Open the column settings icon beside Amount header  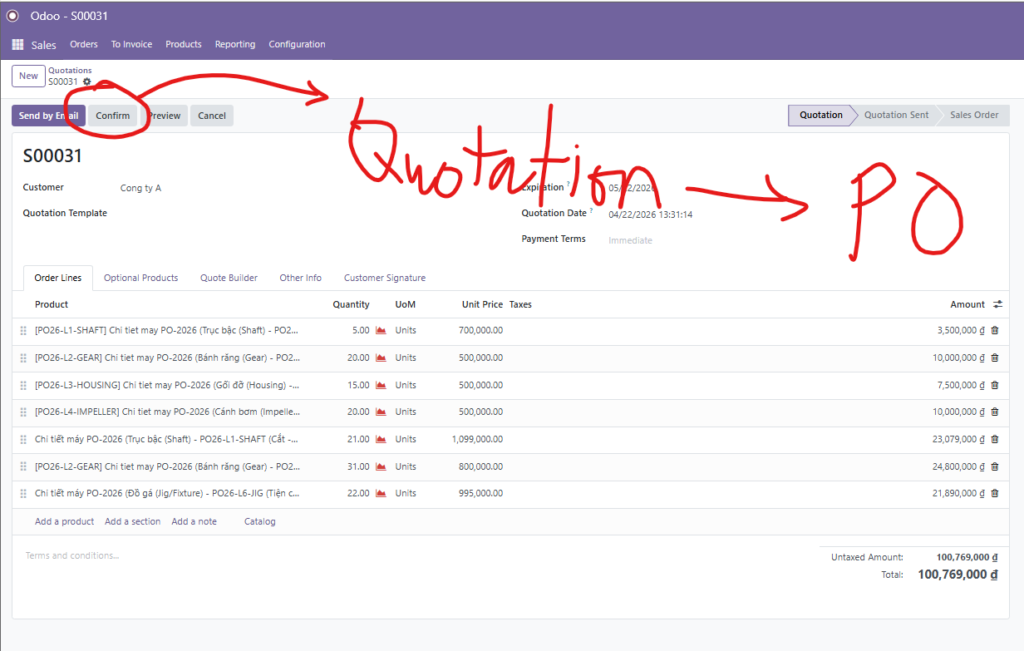pos(997,304)
